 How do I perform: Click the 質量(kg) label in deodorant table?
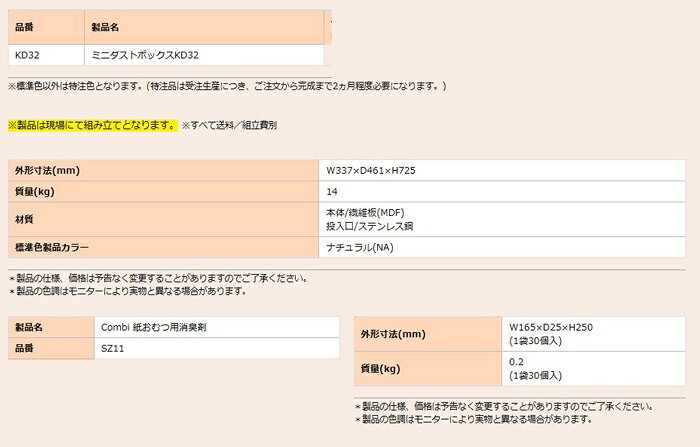tap(380, 369)
